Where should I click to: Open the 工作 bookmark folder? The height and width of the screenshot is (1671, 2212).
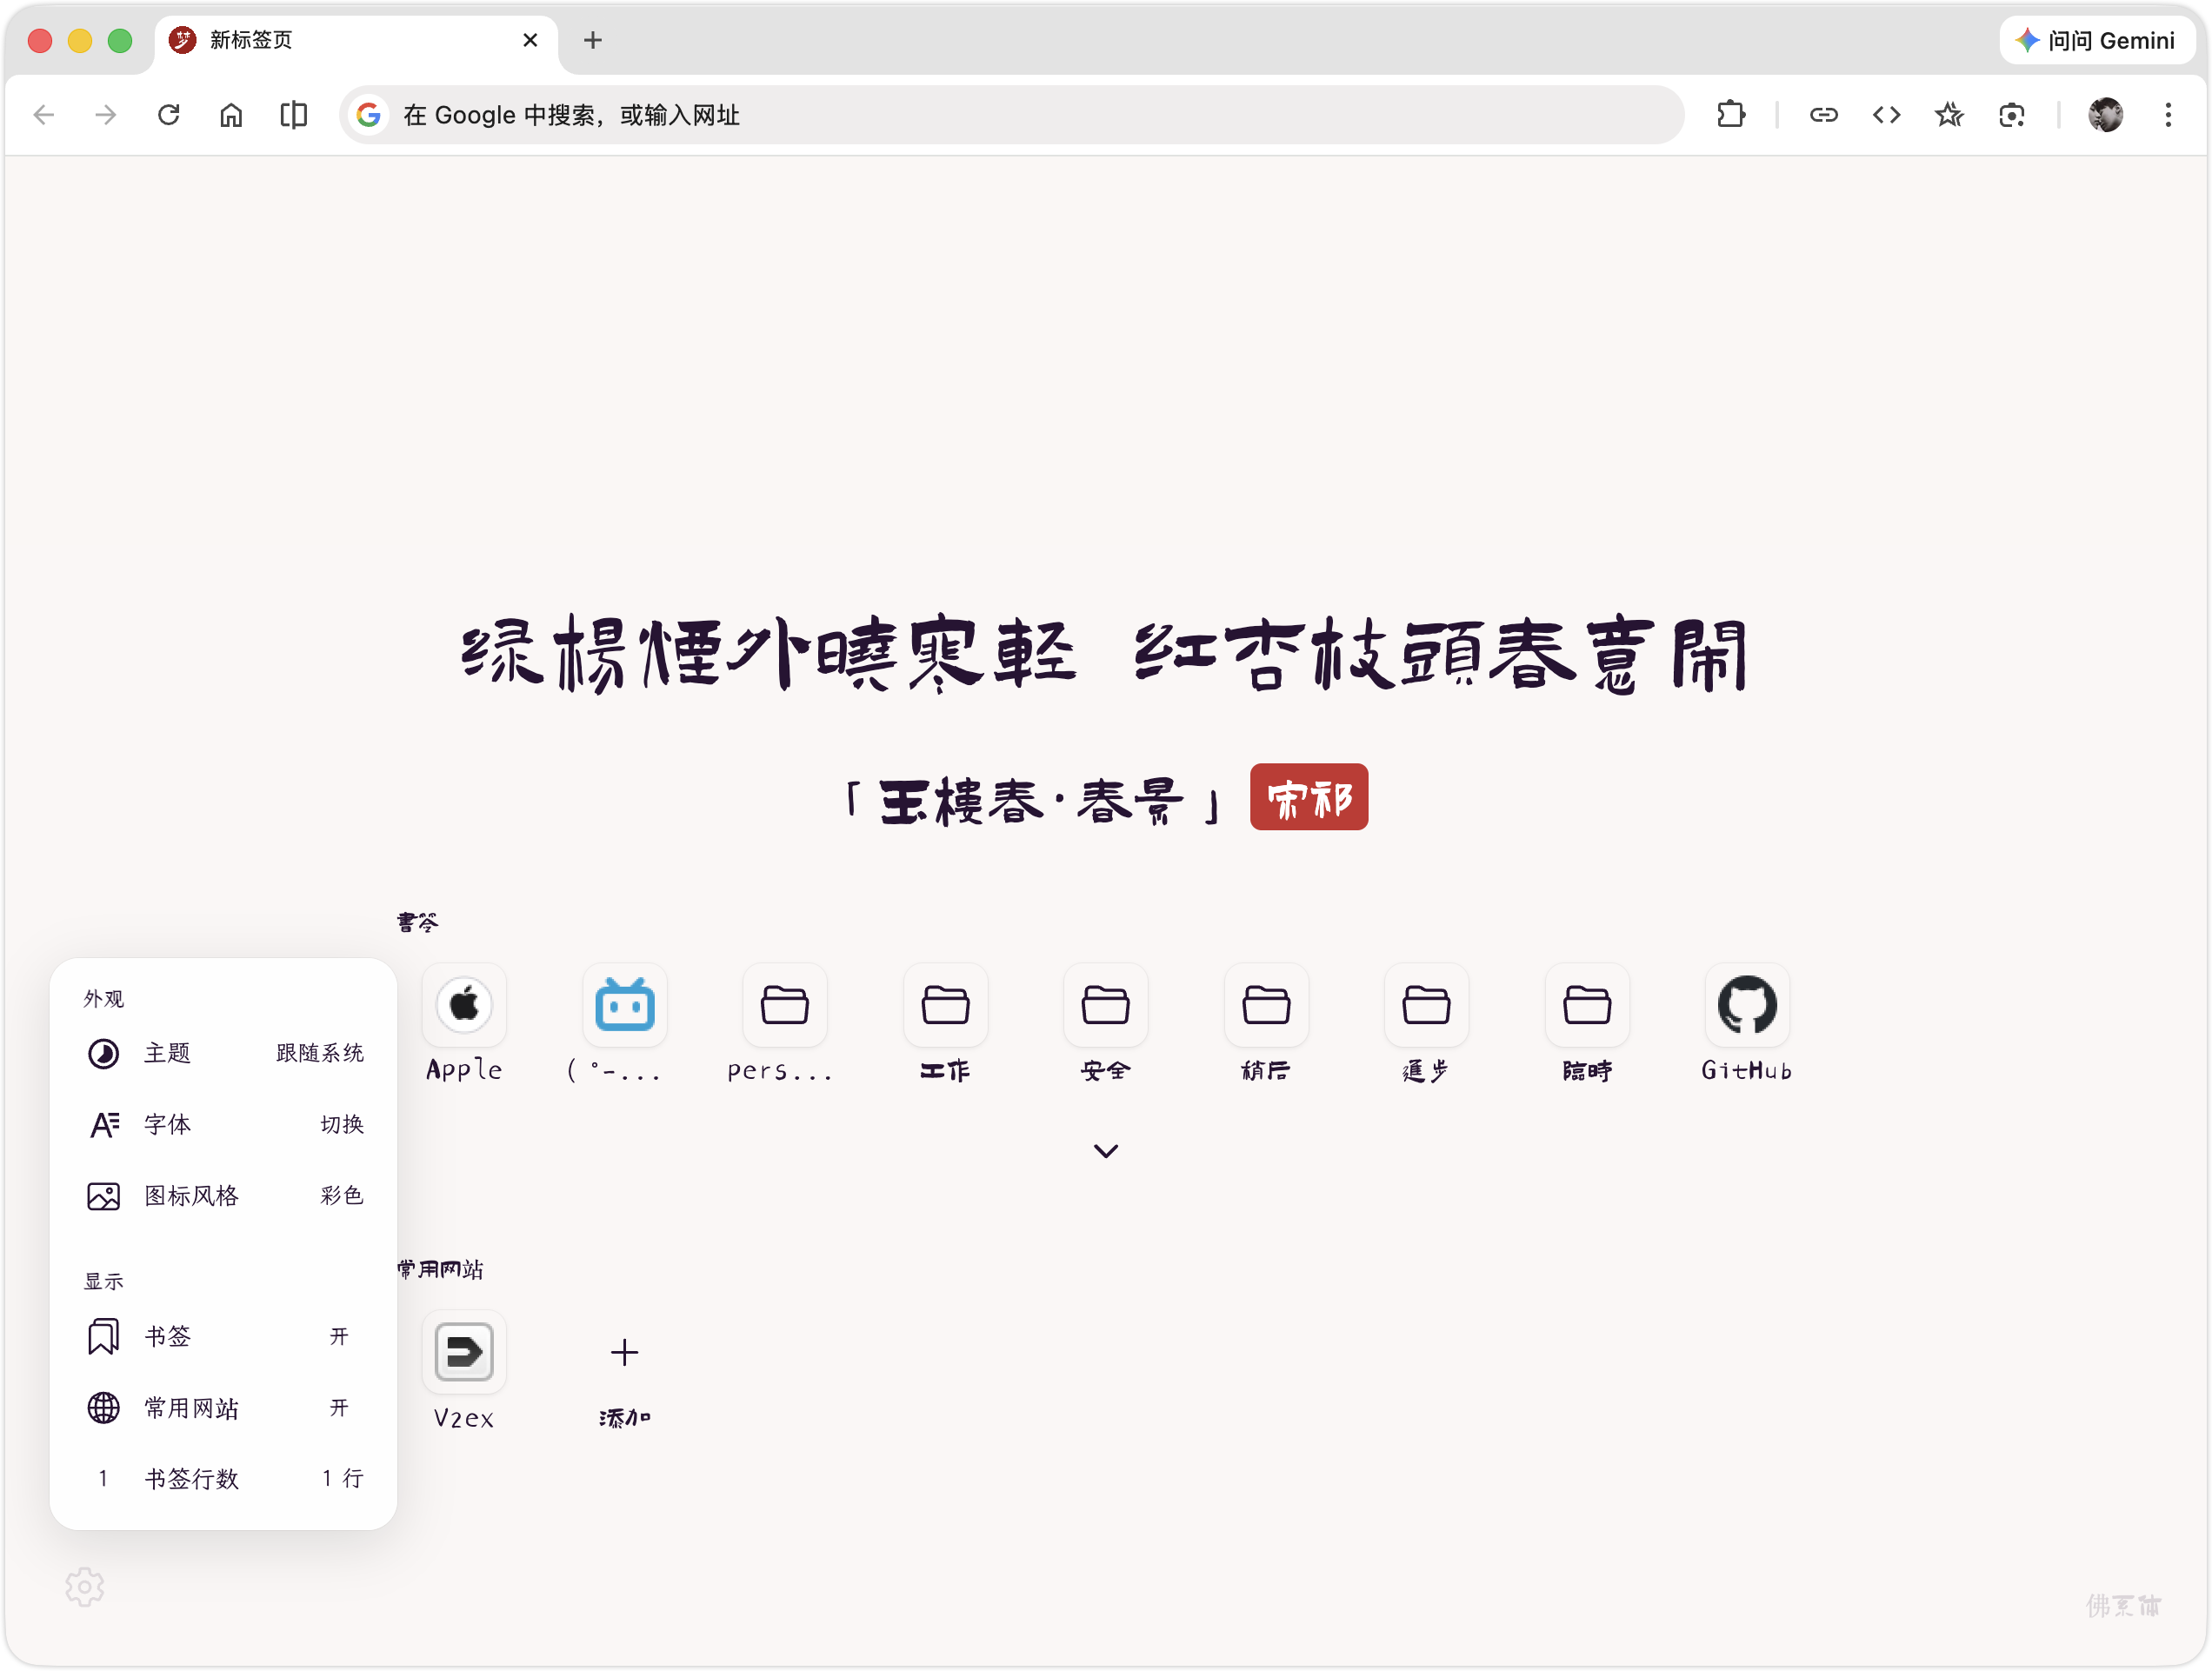945,1005
